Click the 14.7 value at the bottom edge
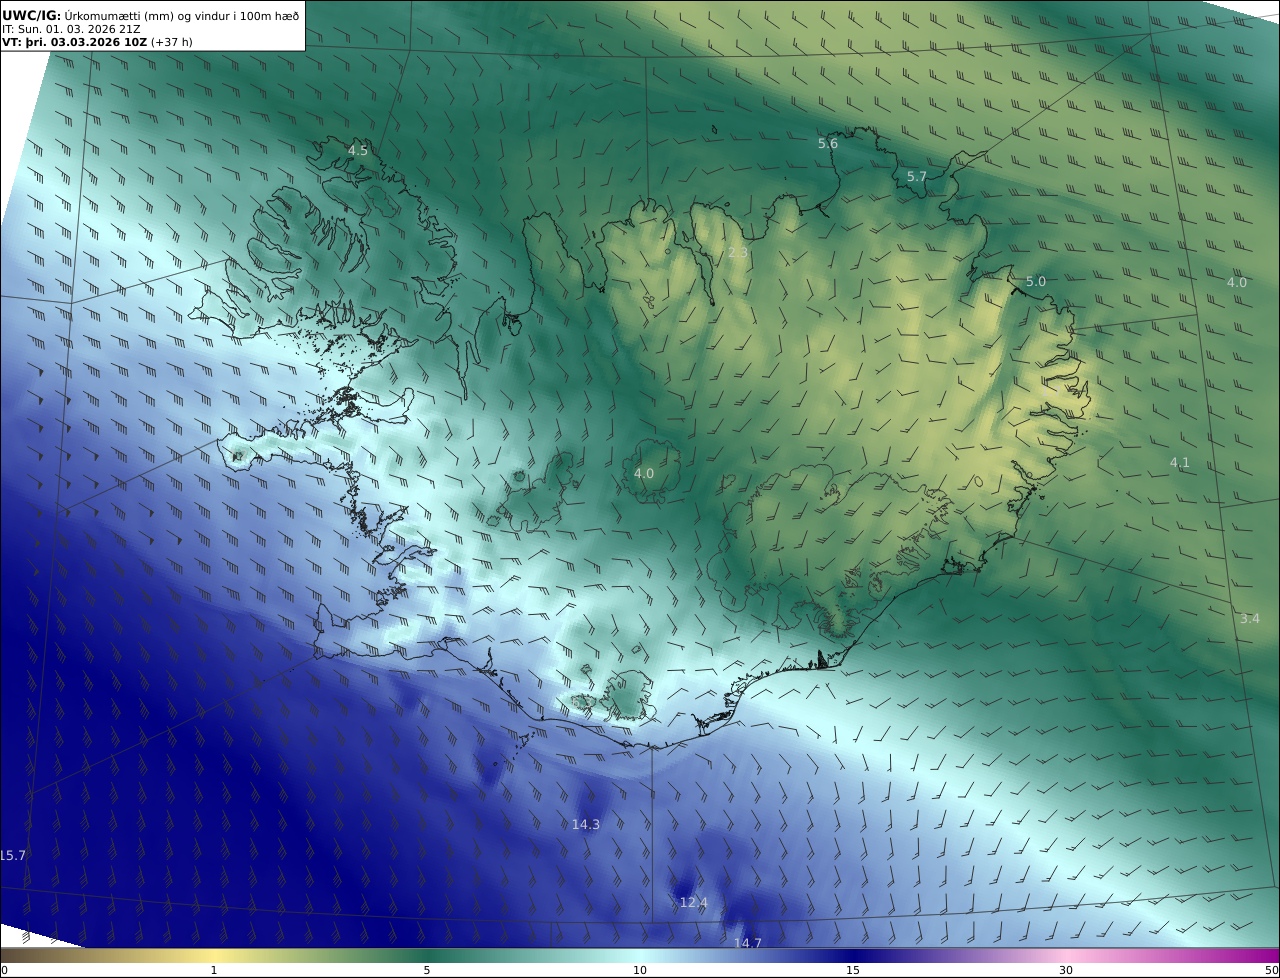This screenshot has height=978, width=1280. (x=748, y=943)
